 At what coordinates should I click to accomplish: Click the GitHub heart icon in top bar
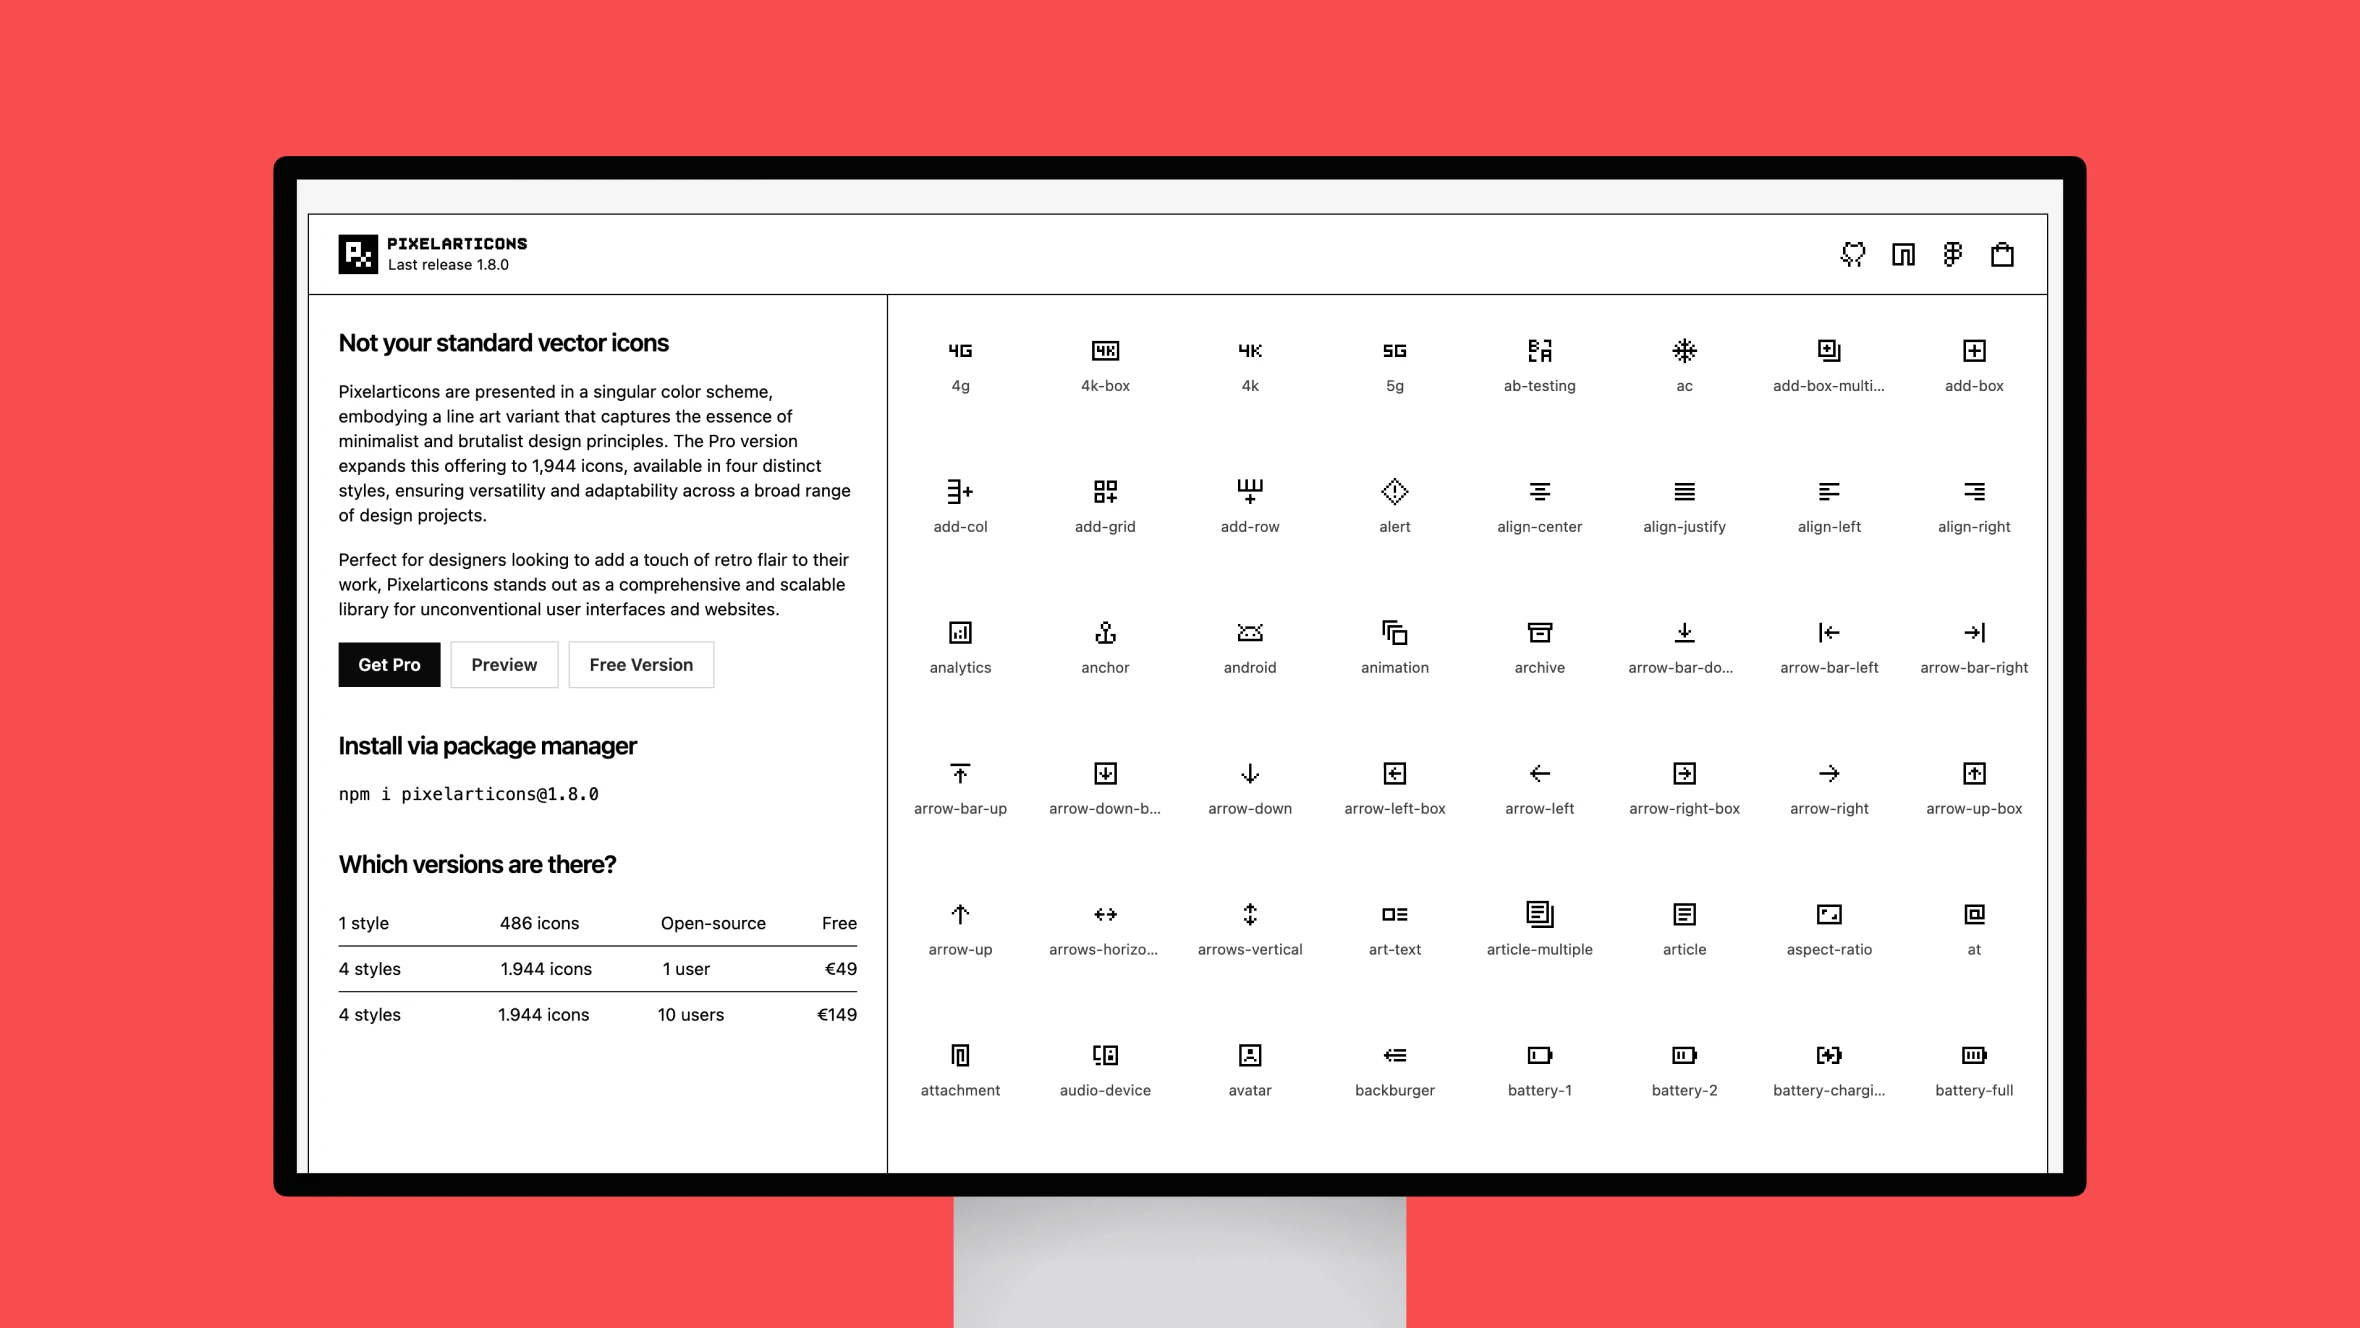1853,255
